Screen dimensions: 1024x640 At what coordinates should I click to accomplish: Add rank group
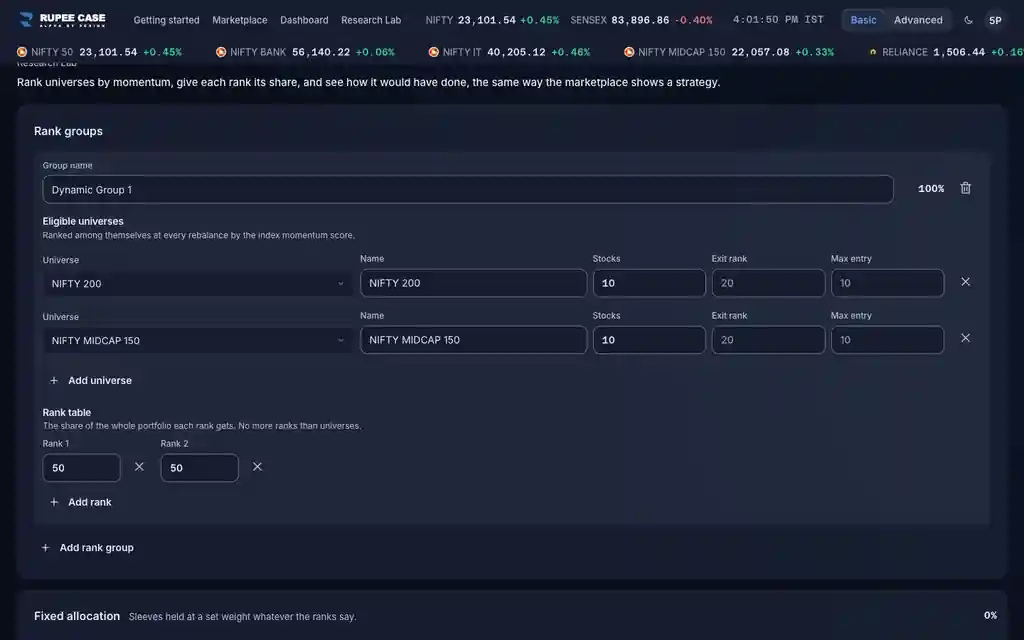tap(88, 547)
